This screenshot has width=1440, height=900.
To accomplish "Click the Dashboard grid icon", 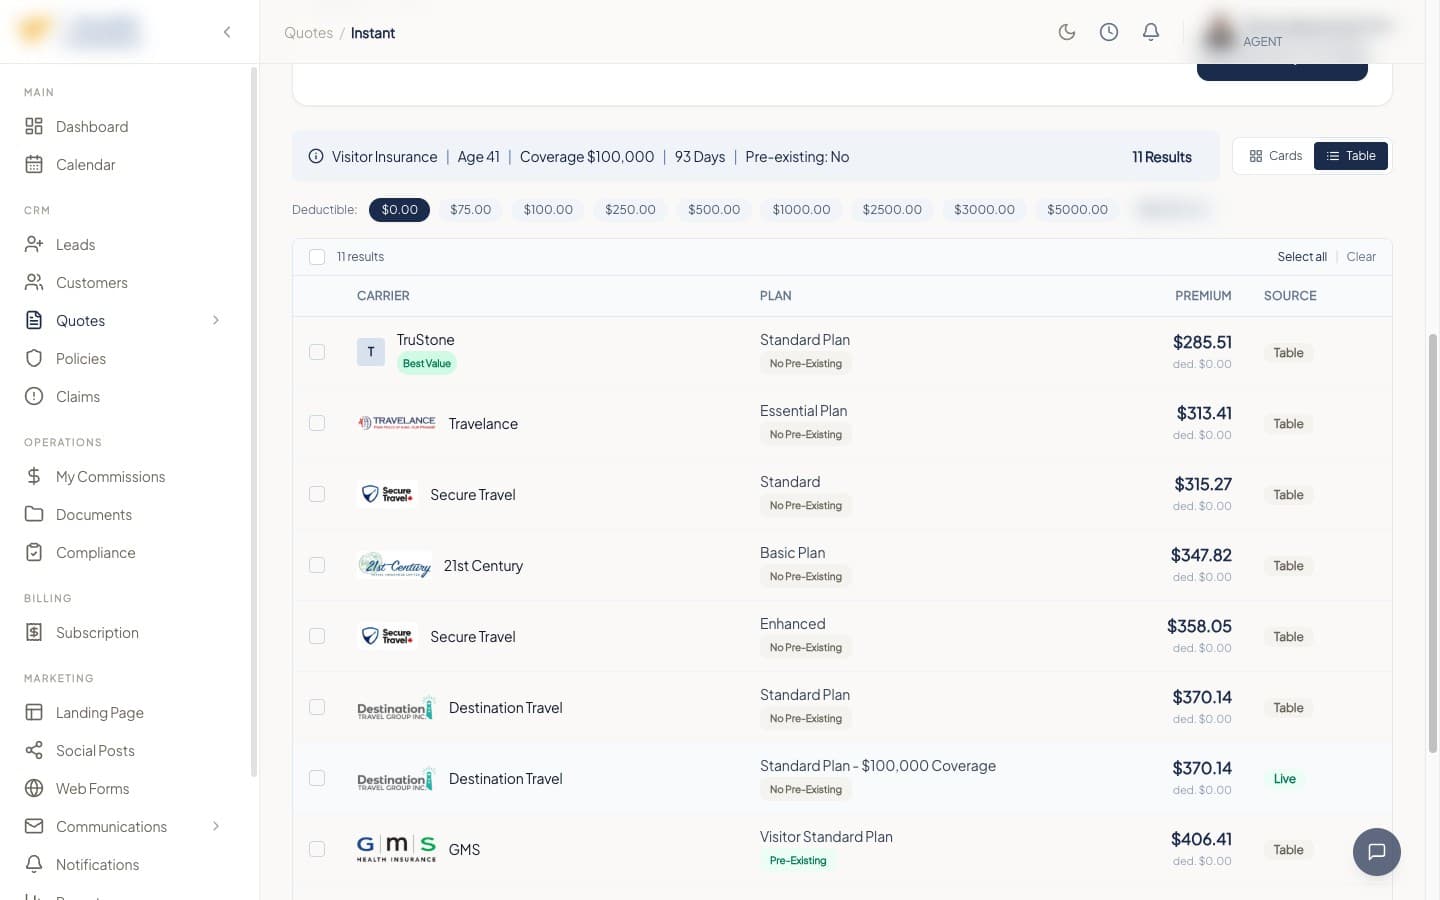I will point(34,126).
